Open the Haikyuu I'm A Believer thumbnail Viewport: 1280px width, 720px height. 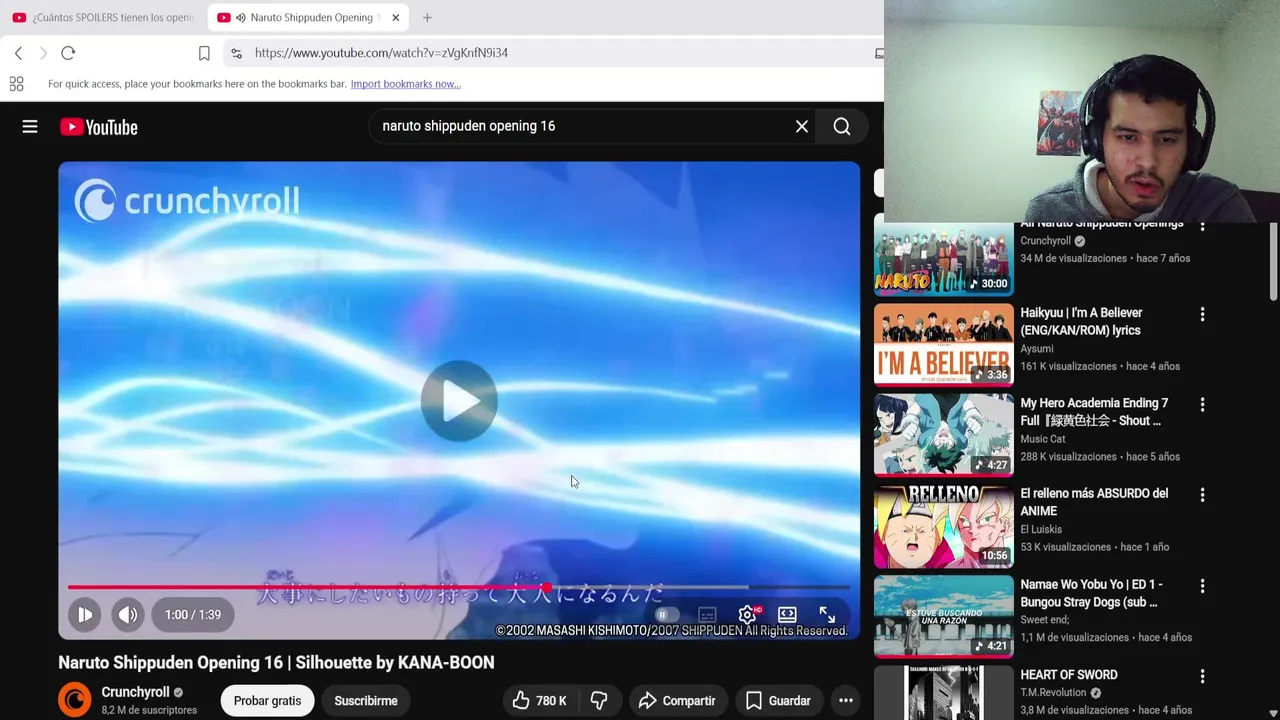click(943, 345)
